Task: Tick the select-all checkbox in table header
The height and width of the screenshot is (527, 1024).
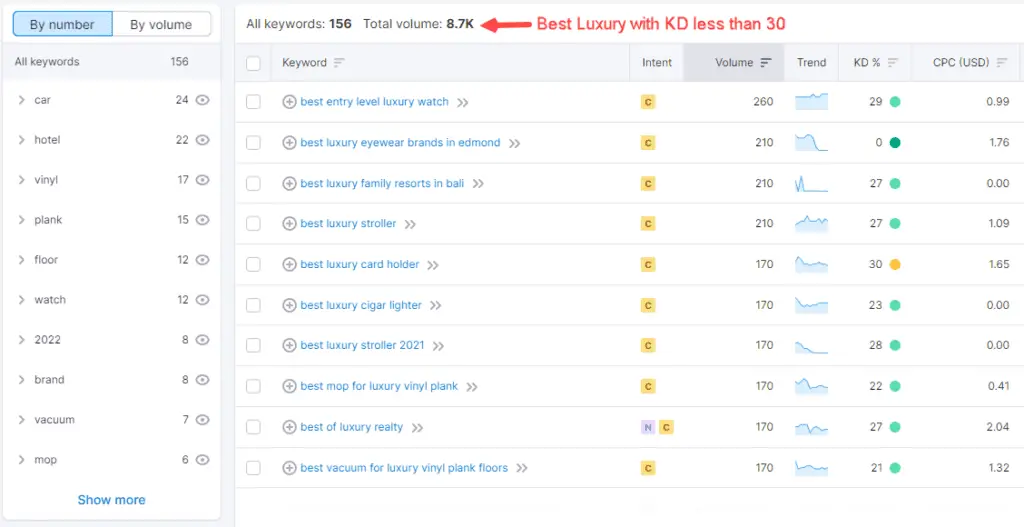Action: [253, 63]
